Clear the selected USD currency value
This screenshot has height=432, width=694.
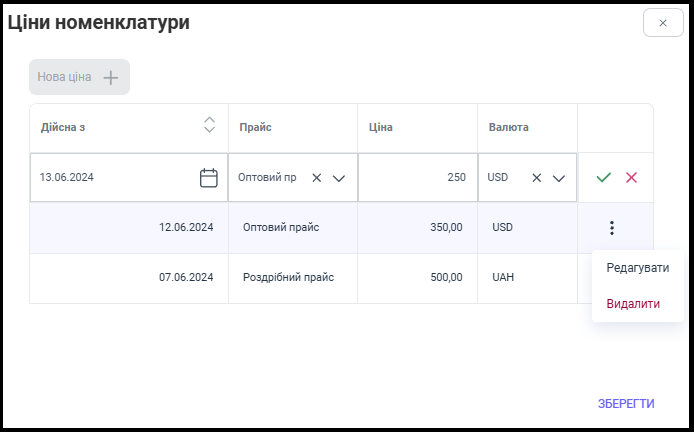click(536, 178)
